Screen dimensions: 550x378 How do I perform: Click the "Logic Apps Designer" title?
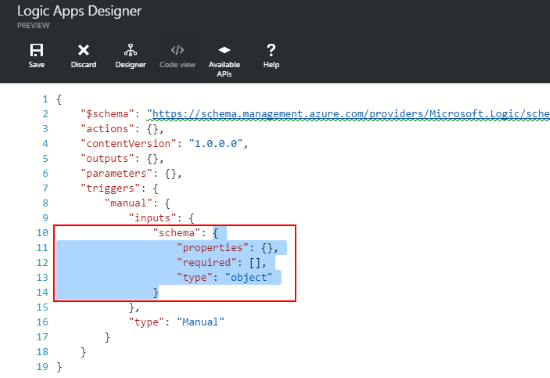(x=79, y=11)
